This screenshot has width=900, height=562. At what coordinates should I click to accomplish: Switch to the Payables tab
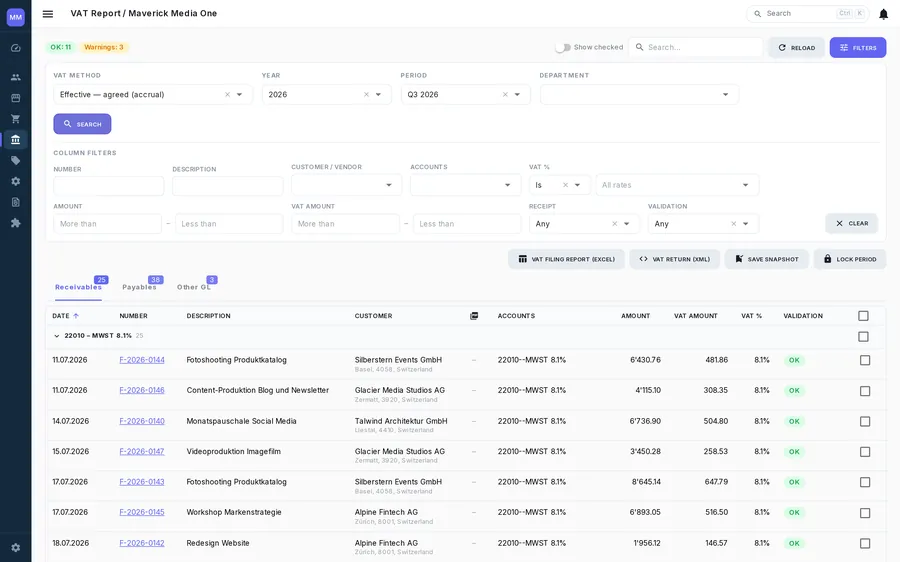pyautogui.click(x=139, y=287)
